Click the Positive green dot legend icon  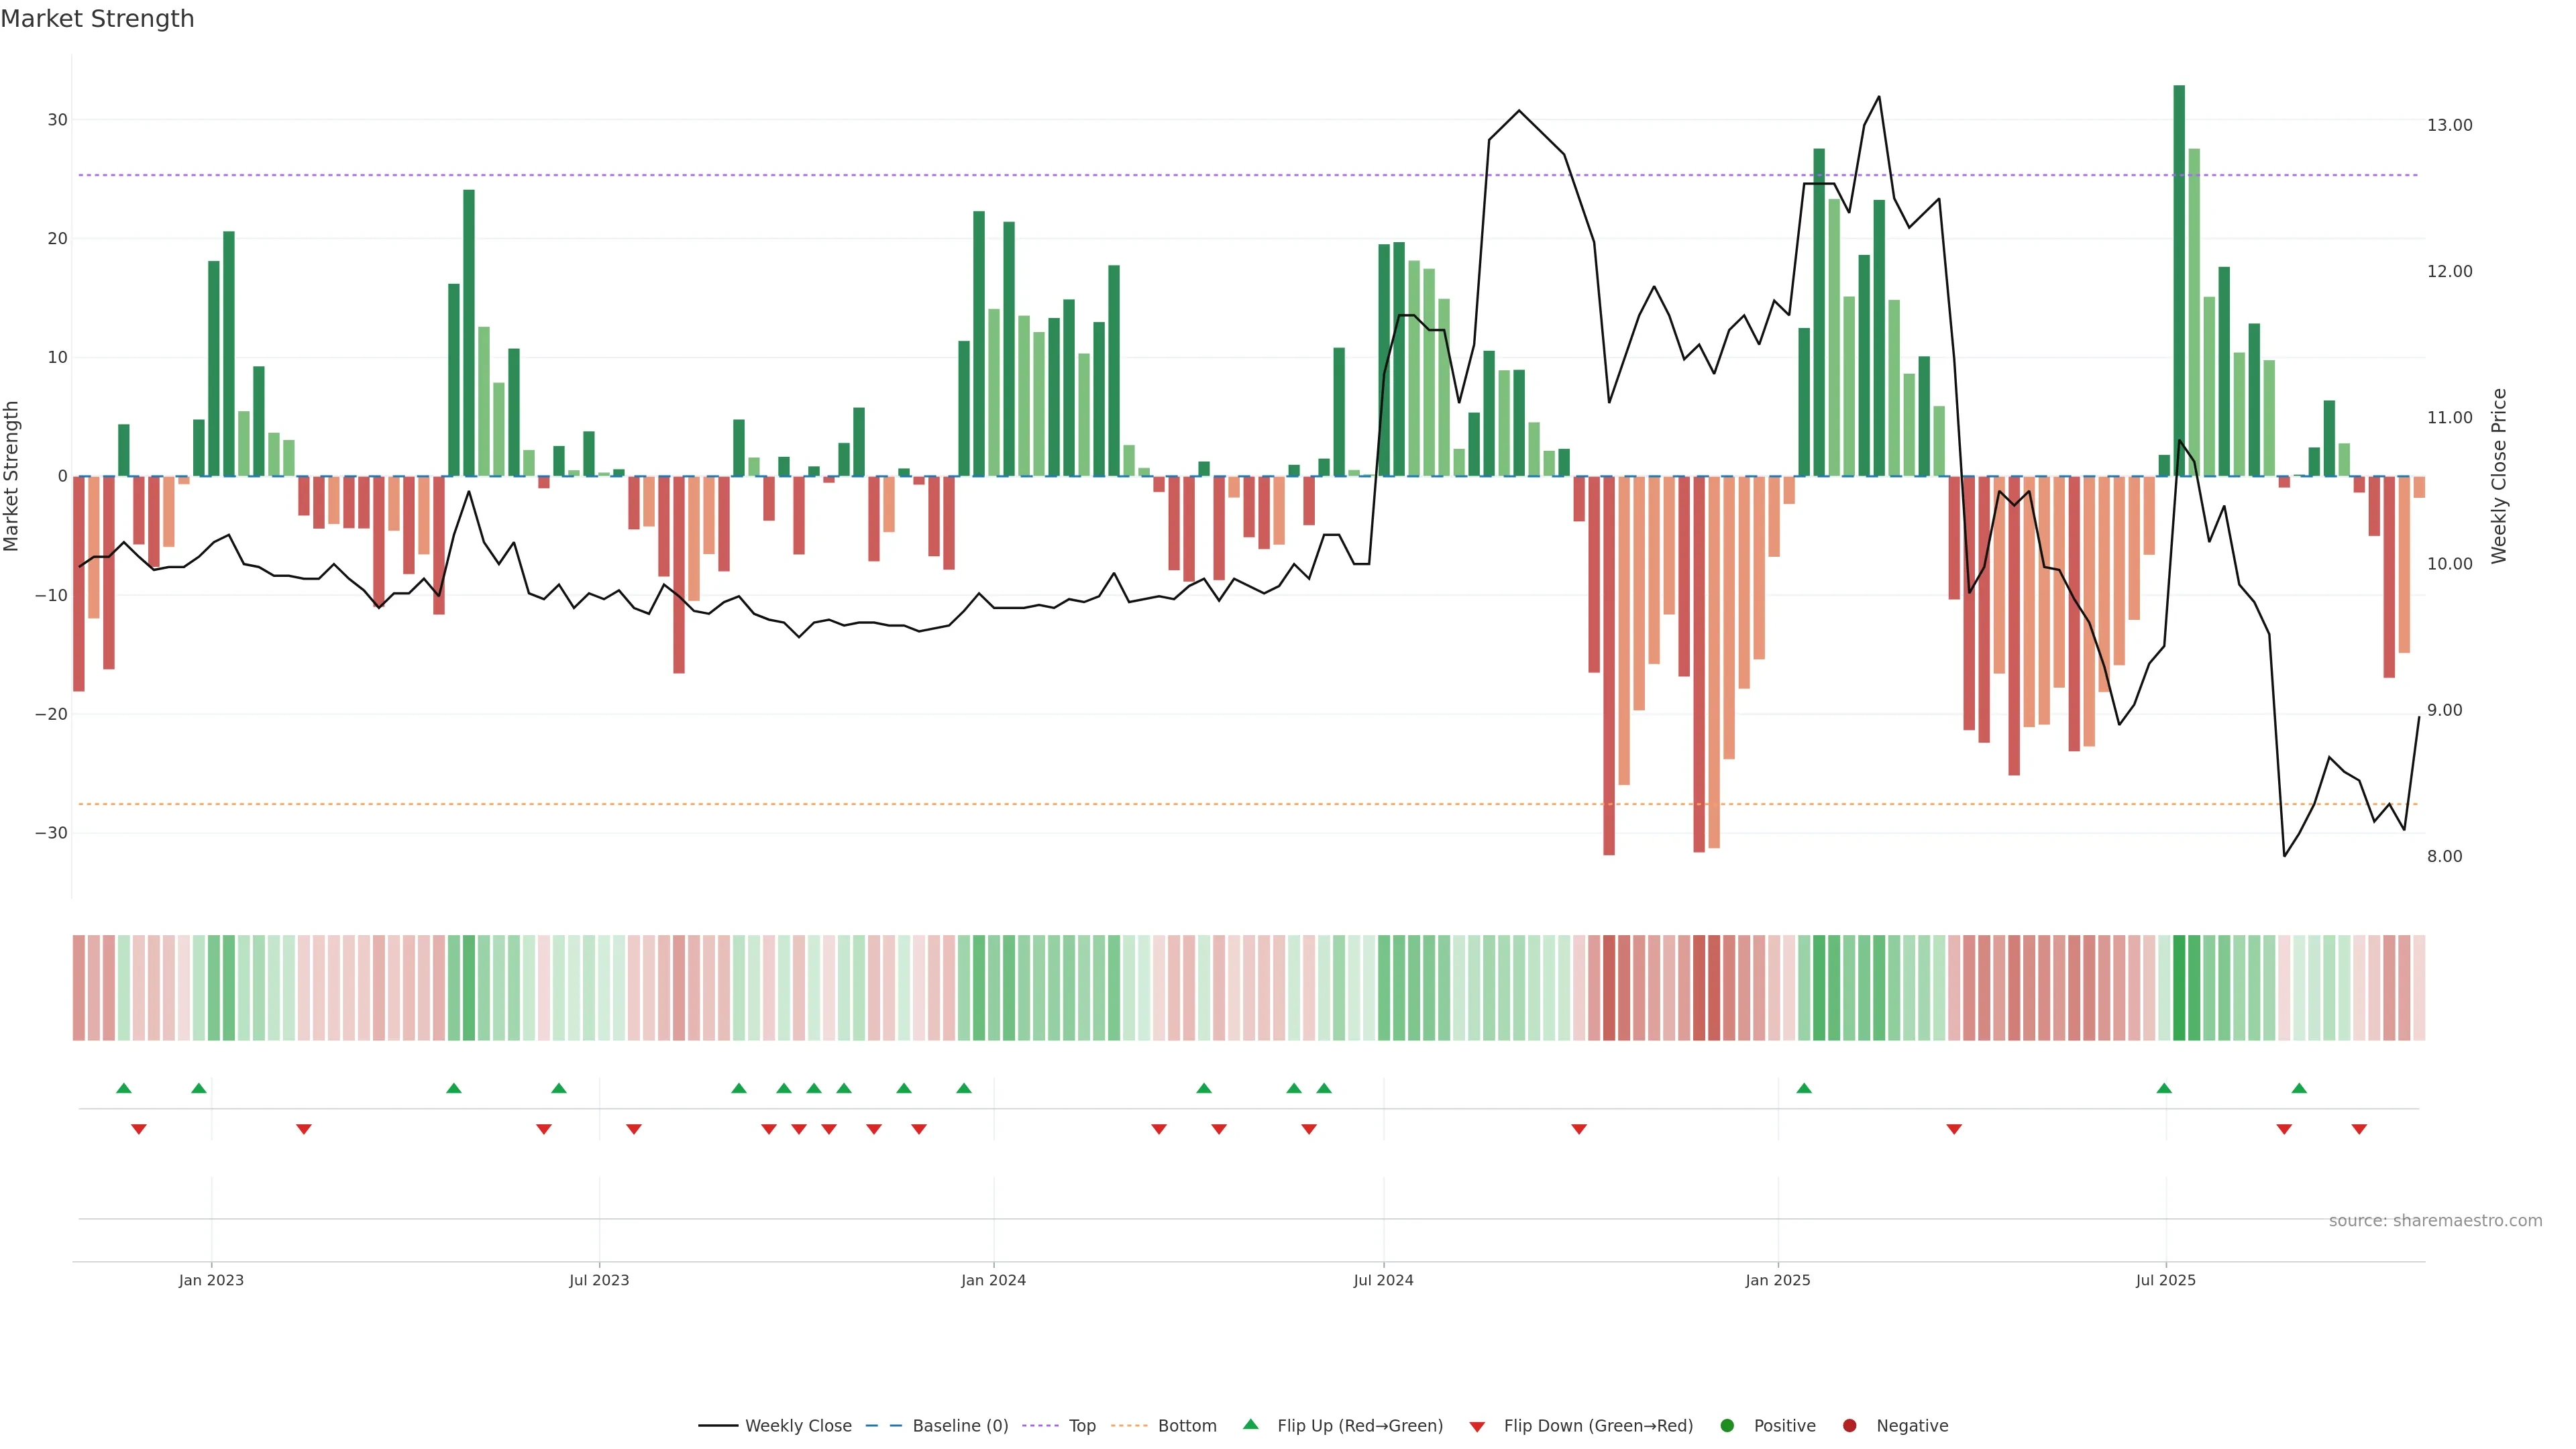click(1727, 1426)
